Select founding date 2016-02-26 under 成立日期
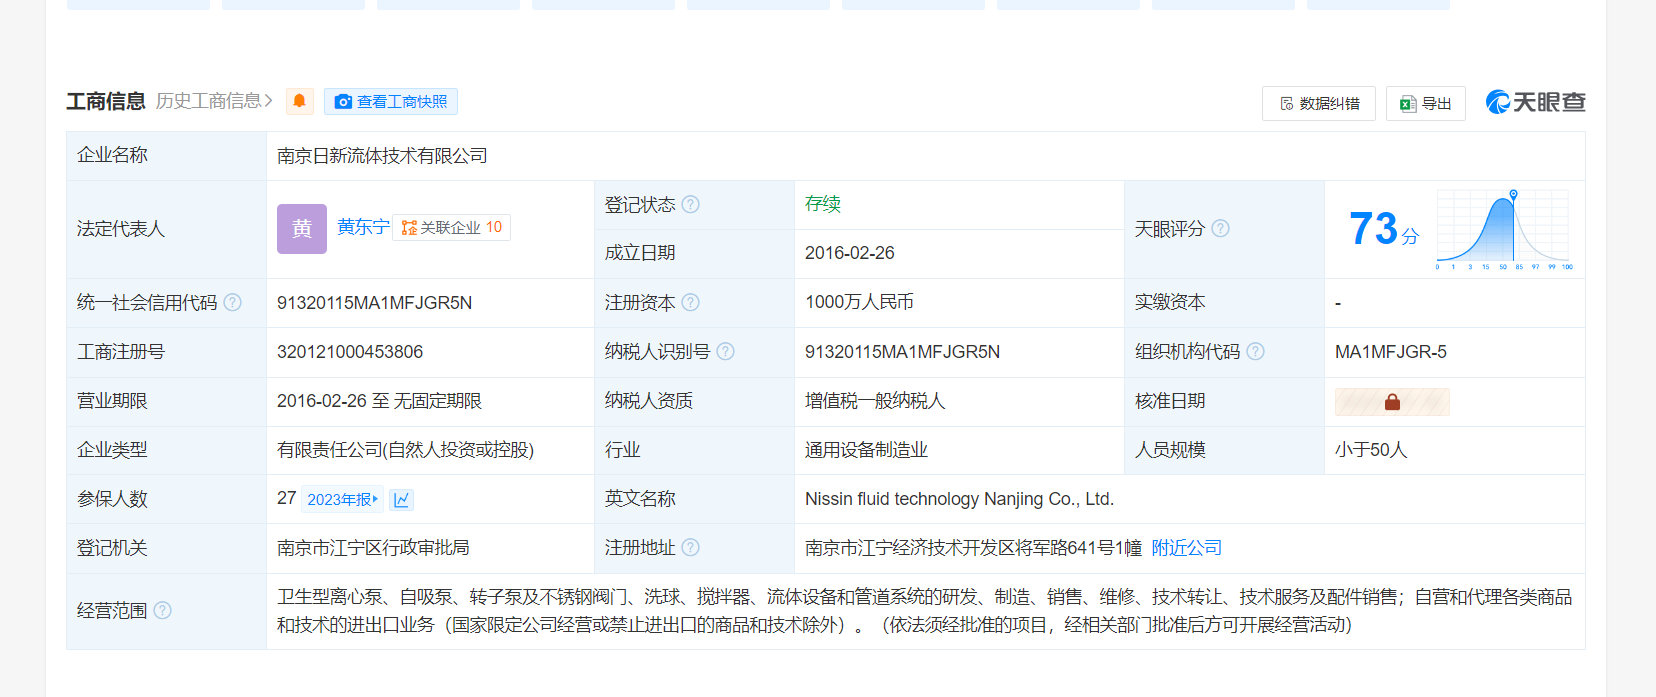1656x697 pixels. pyautogui.click(x=850, y=253)
